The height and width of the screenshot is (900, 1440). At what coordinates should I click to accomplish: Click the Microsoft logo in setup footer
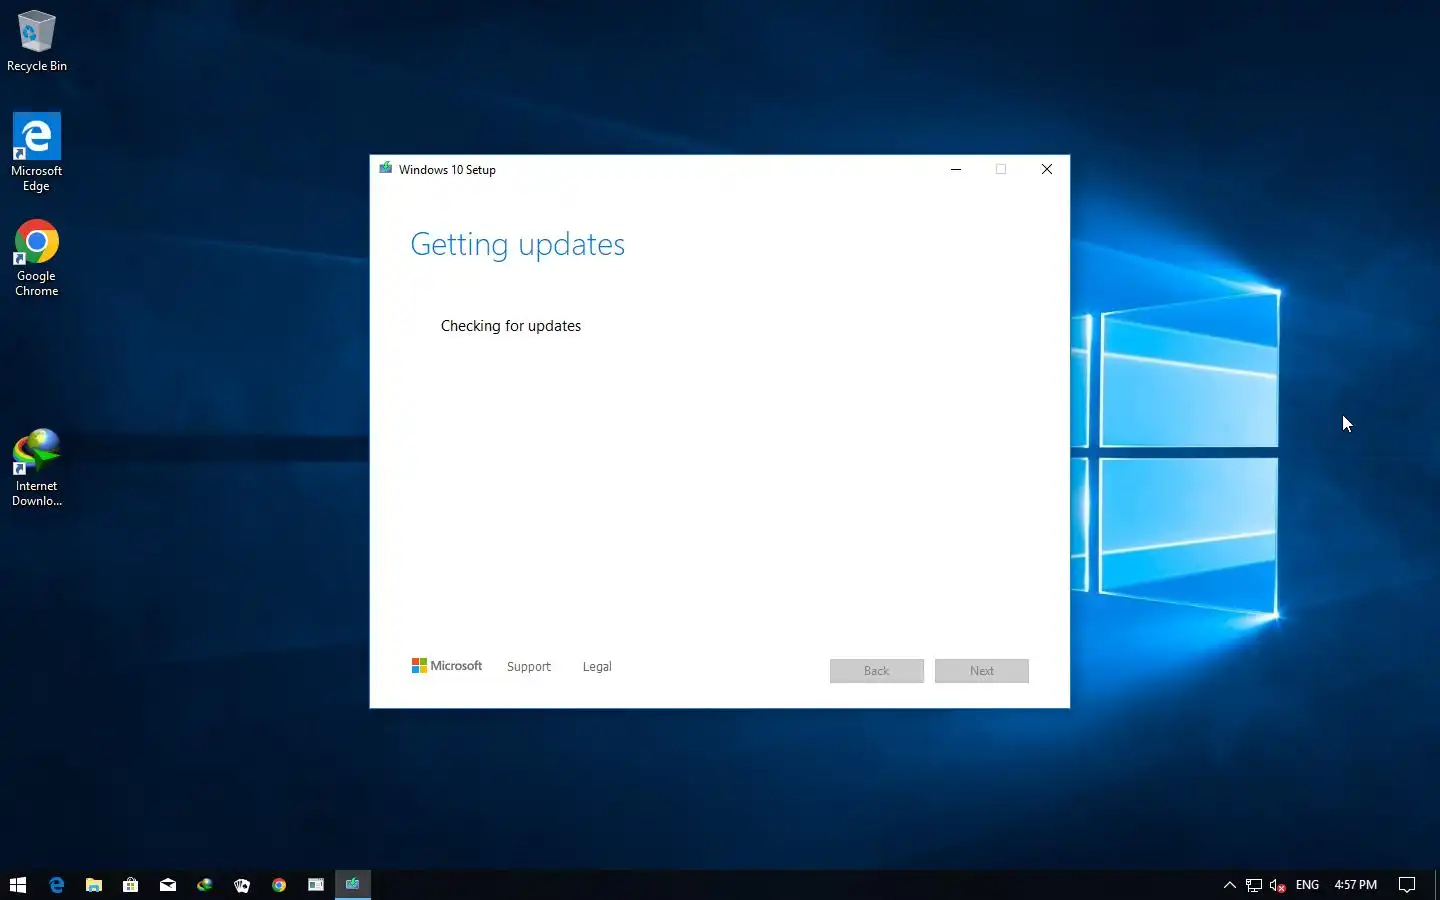click(x=447, y=666)
